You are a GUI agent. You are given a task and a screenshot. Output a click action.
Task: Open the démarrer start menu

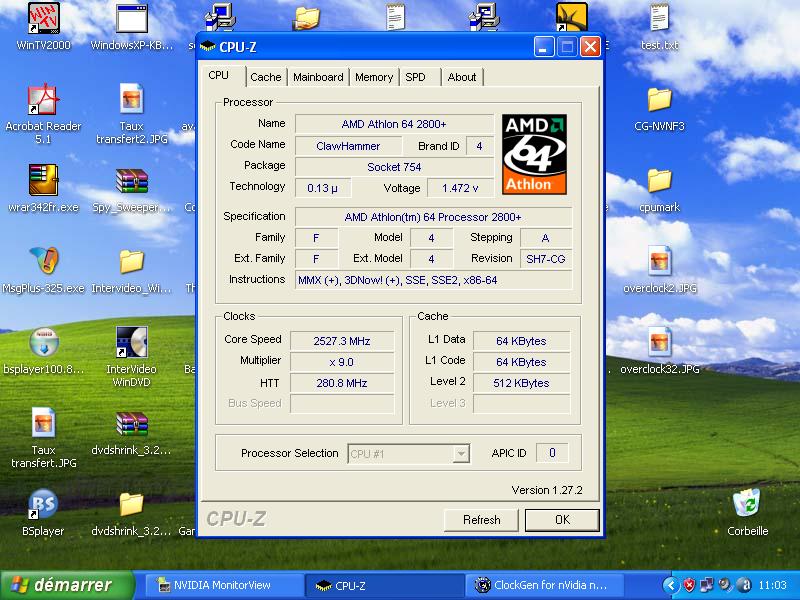pyautogui.click(x=67, y=585)
